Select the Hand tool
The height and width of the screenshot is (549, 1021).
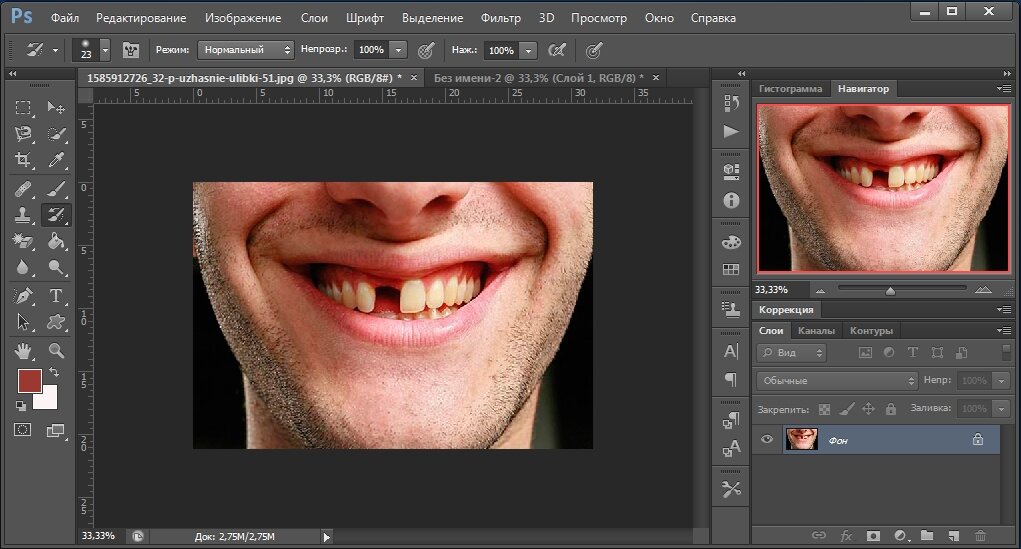point(23,351)
